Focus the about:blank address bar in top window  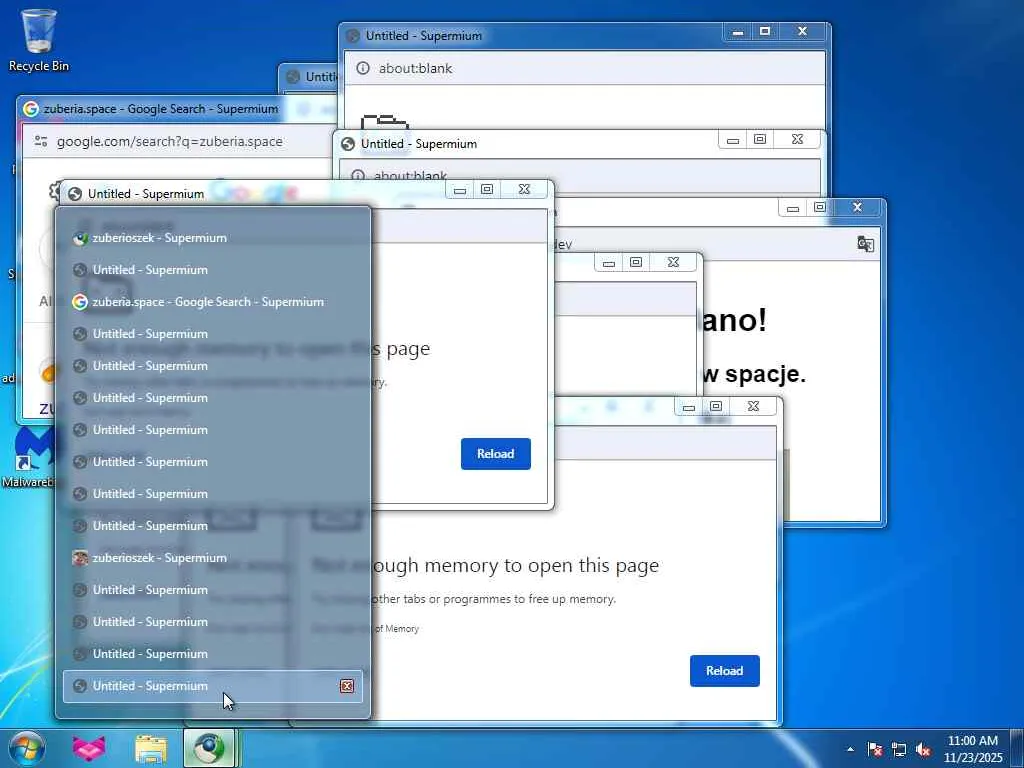point(584,68)
